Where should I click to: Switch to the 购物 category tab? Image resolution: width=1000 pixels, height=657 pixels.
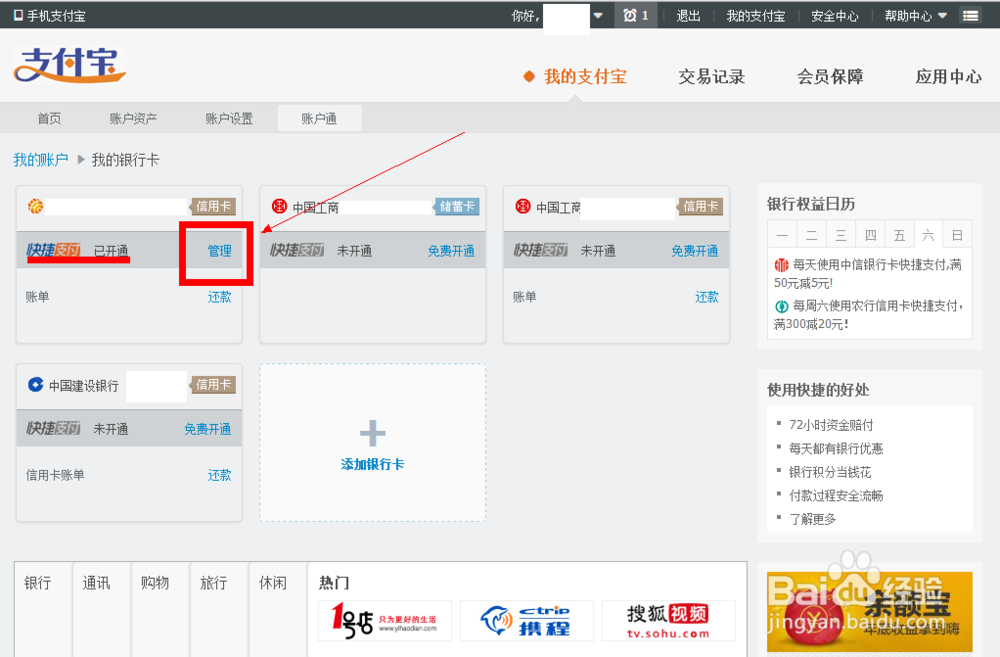pos(155,582)
